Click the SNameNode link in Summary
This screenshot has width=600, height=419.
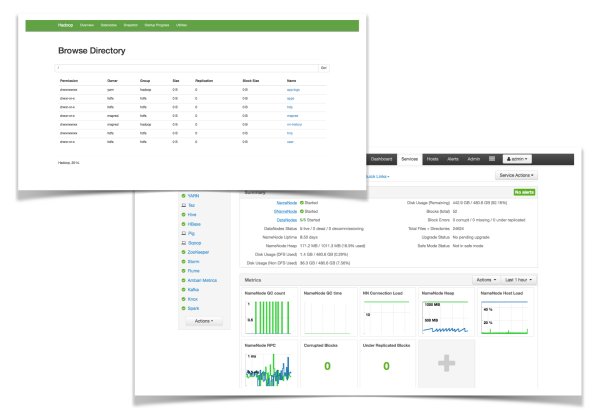tap(285, 212)
